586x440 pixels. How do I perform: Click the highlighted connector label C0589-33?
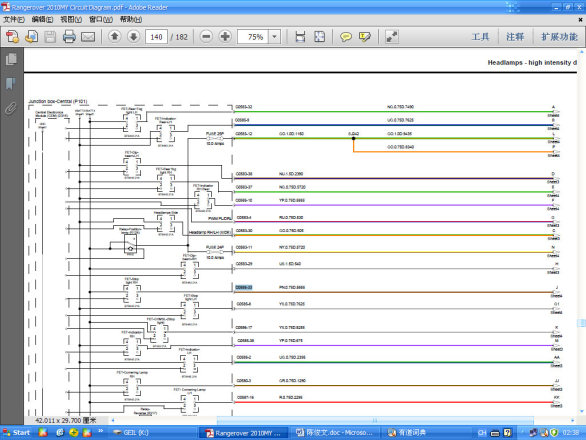pos(244,287)
